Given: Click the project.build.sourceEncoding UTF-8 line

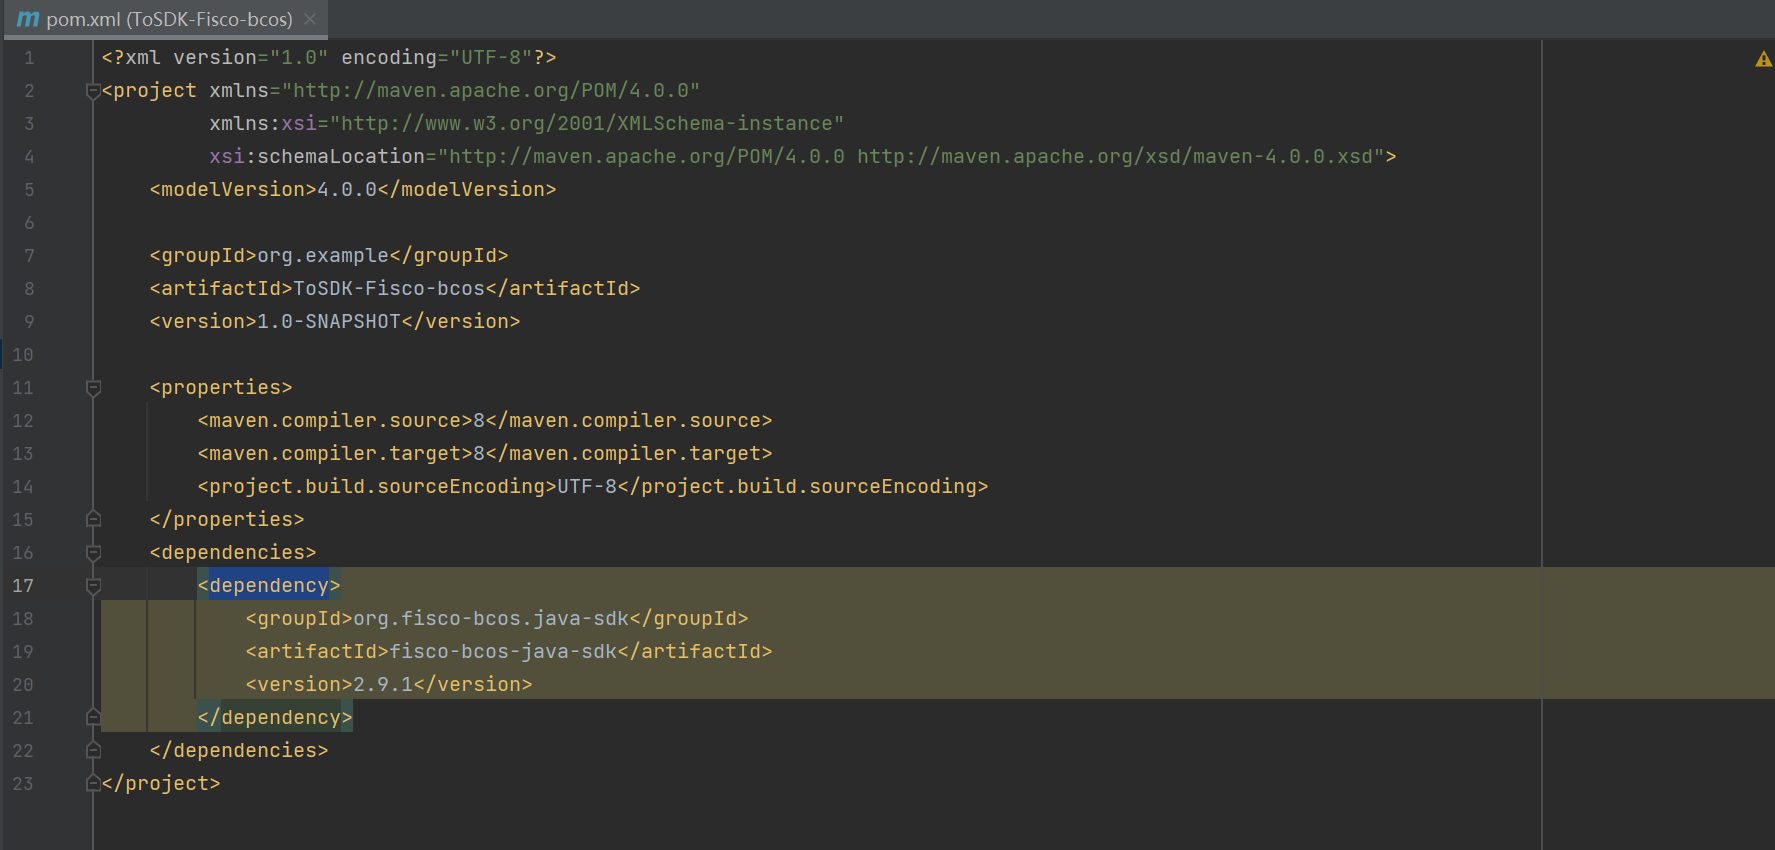Looking at the screenshot, I should click(593, 487).
